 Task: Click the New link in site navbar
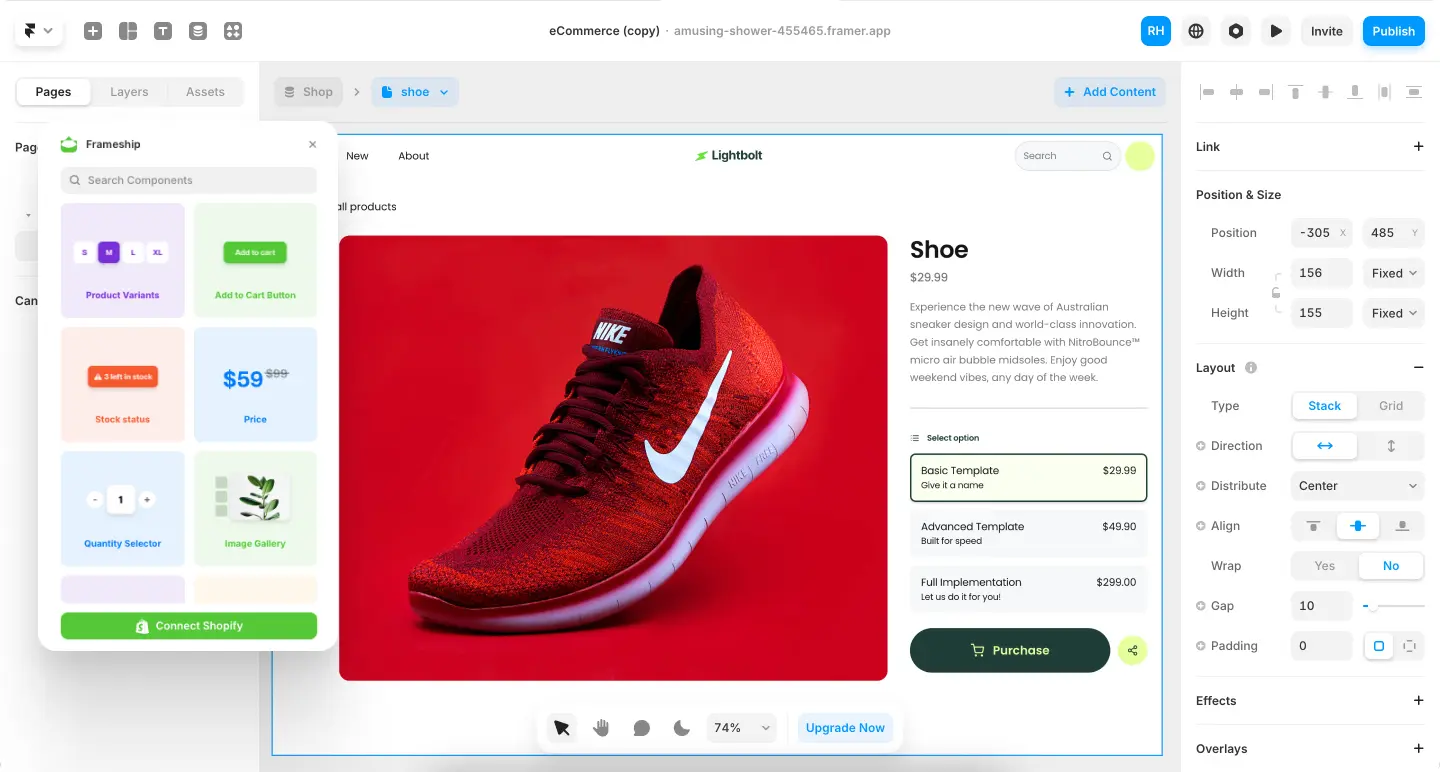point(357,156)
